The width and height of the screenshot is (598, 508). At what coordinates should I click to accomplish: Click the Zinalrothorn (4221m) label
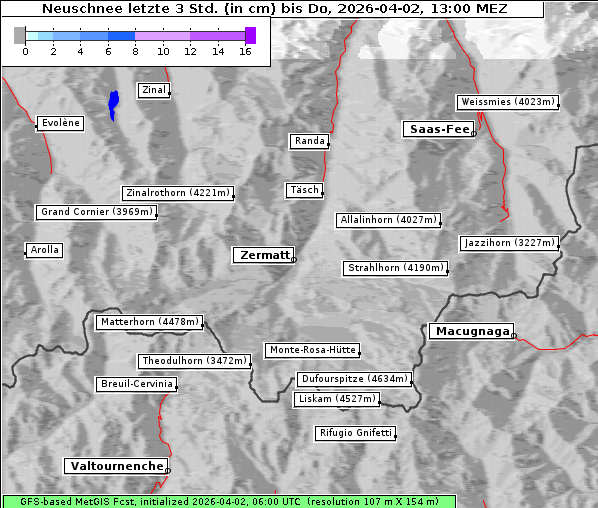178,193
